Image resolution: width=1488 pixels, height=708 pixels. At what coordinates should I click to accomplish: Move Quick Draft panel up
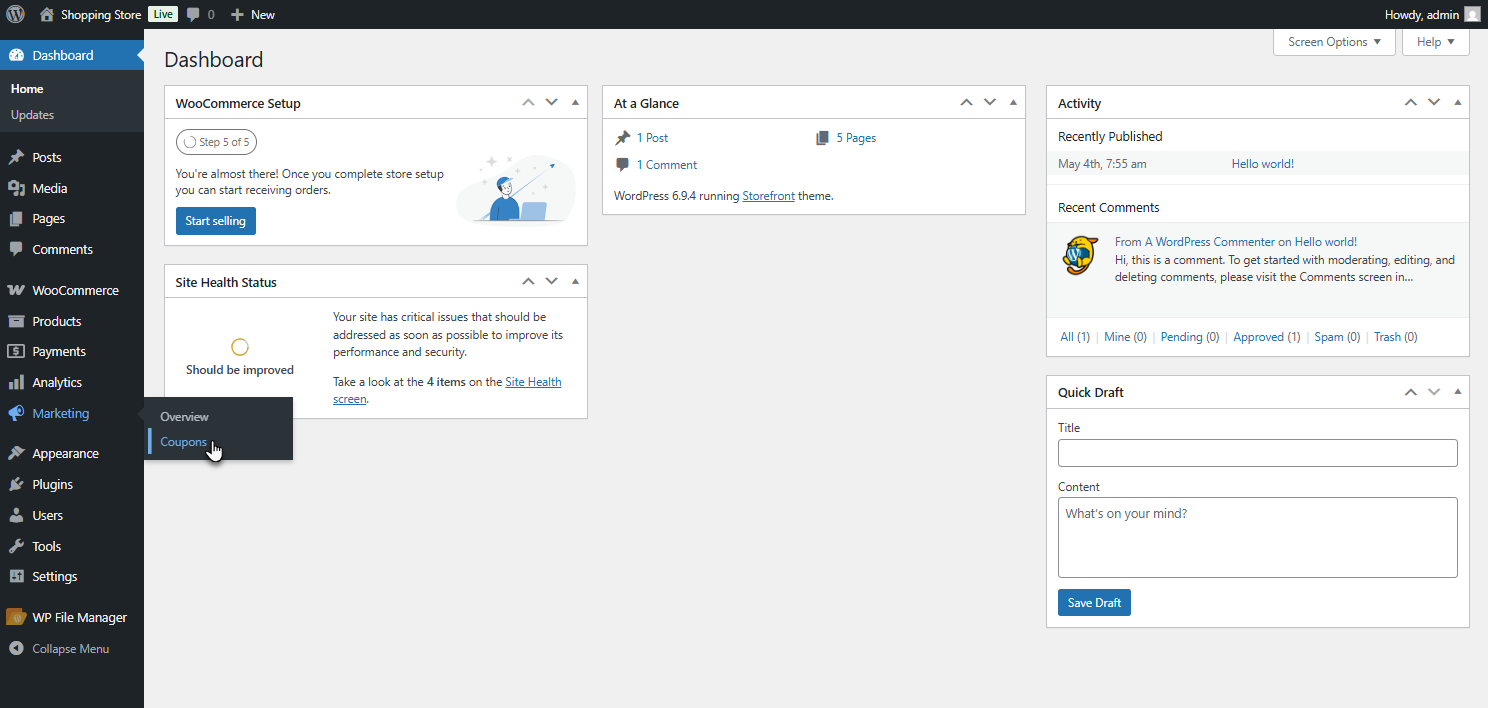point(1410,392)
